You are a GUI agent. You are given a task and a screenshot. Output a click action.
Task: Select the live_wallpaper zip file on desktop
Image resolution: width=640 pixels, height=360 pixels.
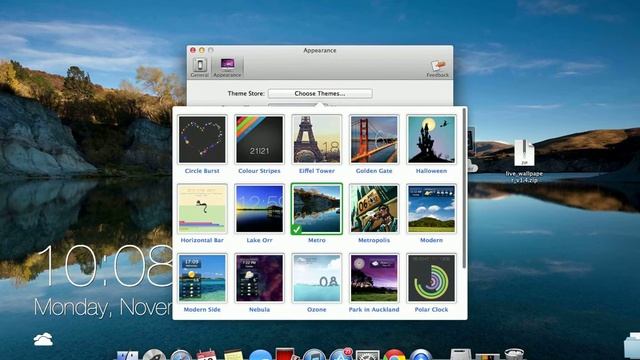[x=524, y=161]
